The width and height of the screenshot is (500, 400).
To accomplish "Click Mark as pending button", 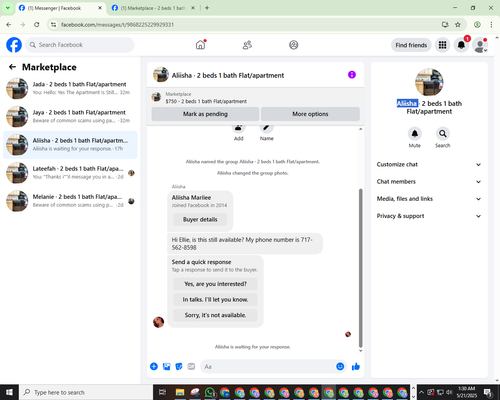I will (x=205, y=114).
